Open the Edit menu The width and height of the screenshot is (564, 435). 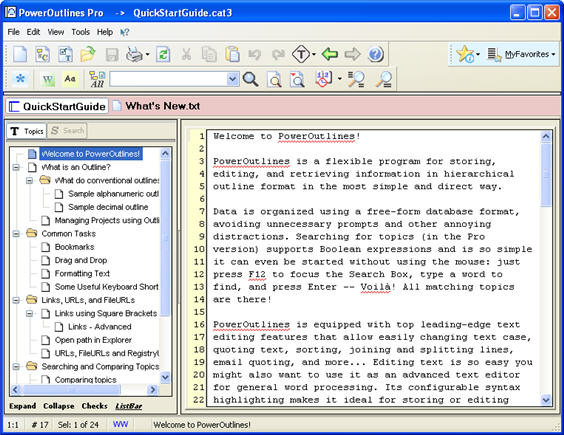click(x=33, y=32)
